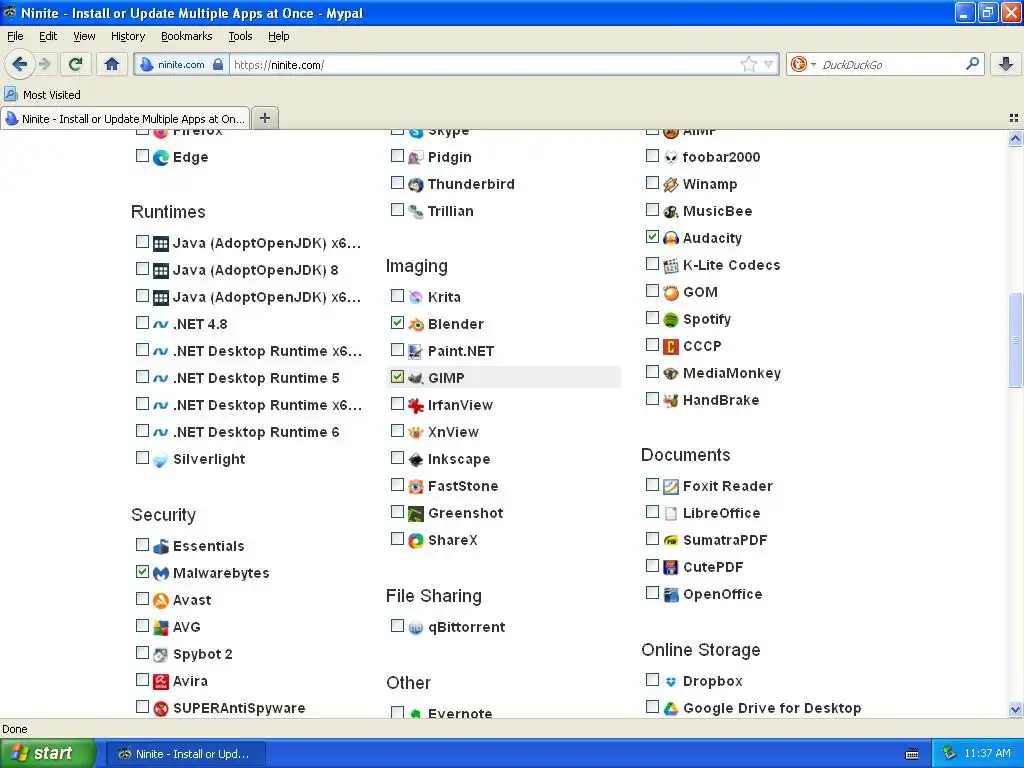The height and width of the screenshot is (768, 1024).
Task: Open the Bookmarks menu
Action: click(x=186, y=37)
